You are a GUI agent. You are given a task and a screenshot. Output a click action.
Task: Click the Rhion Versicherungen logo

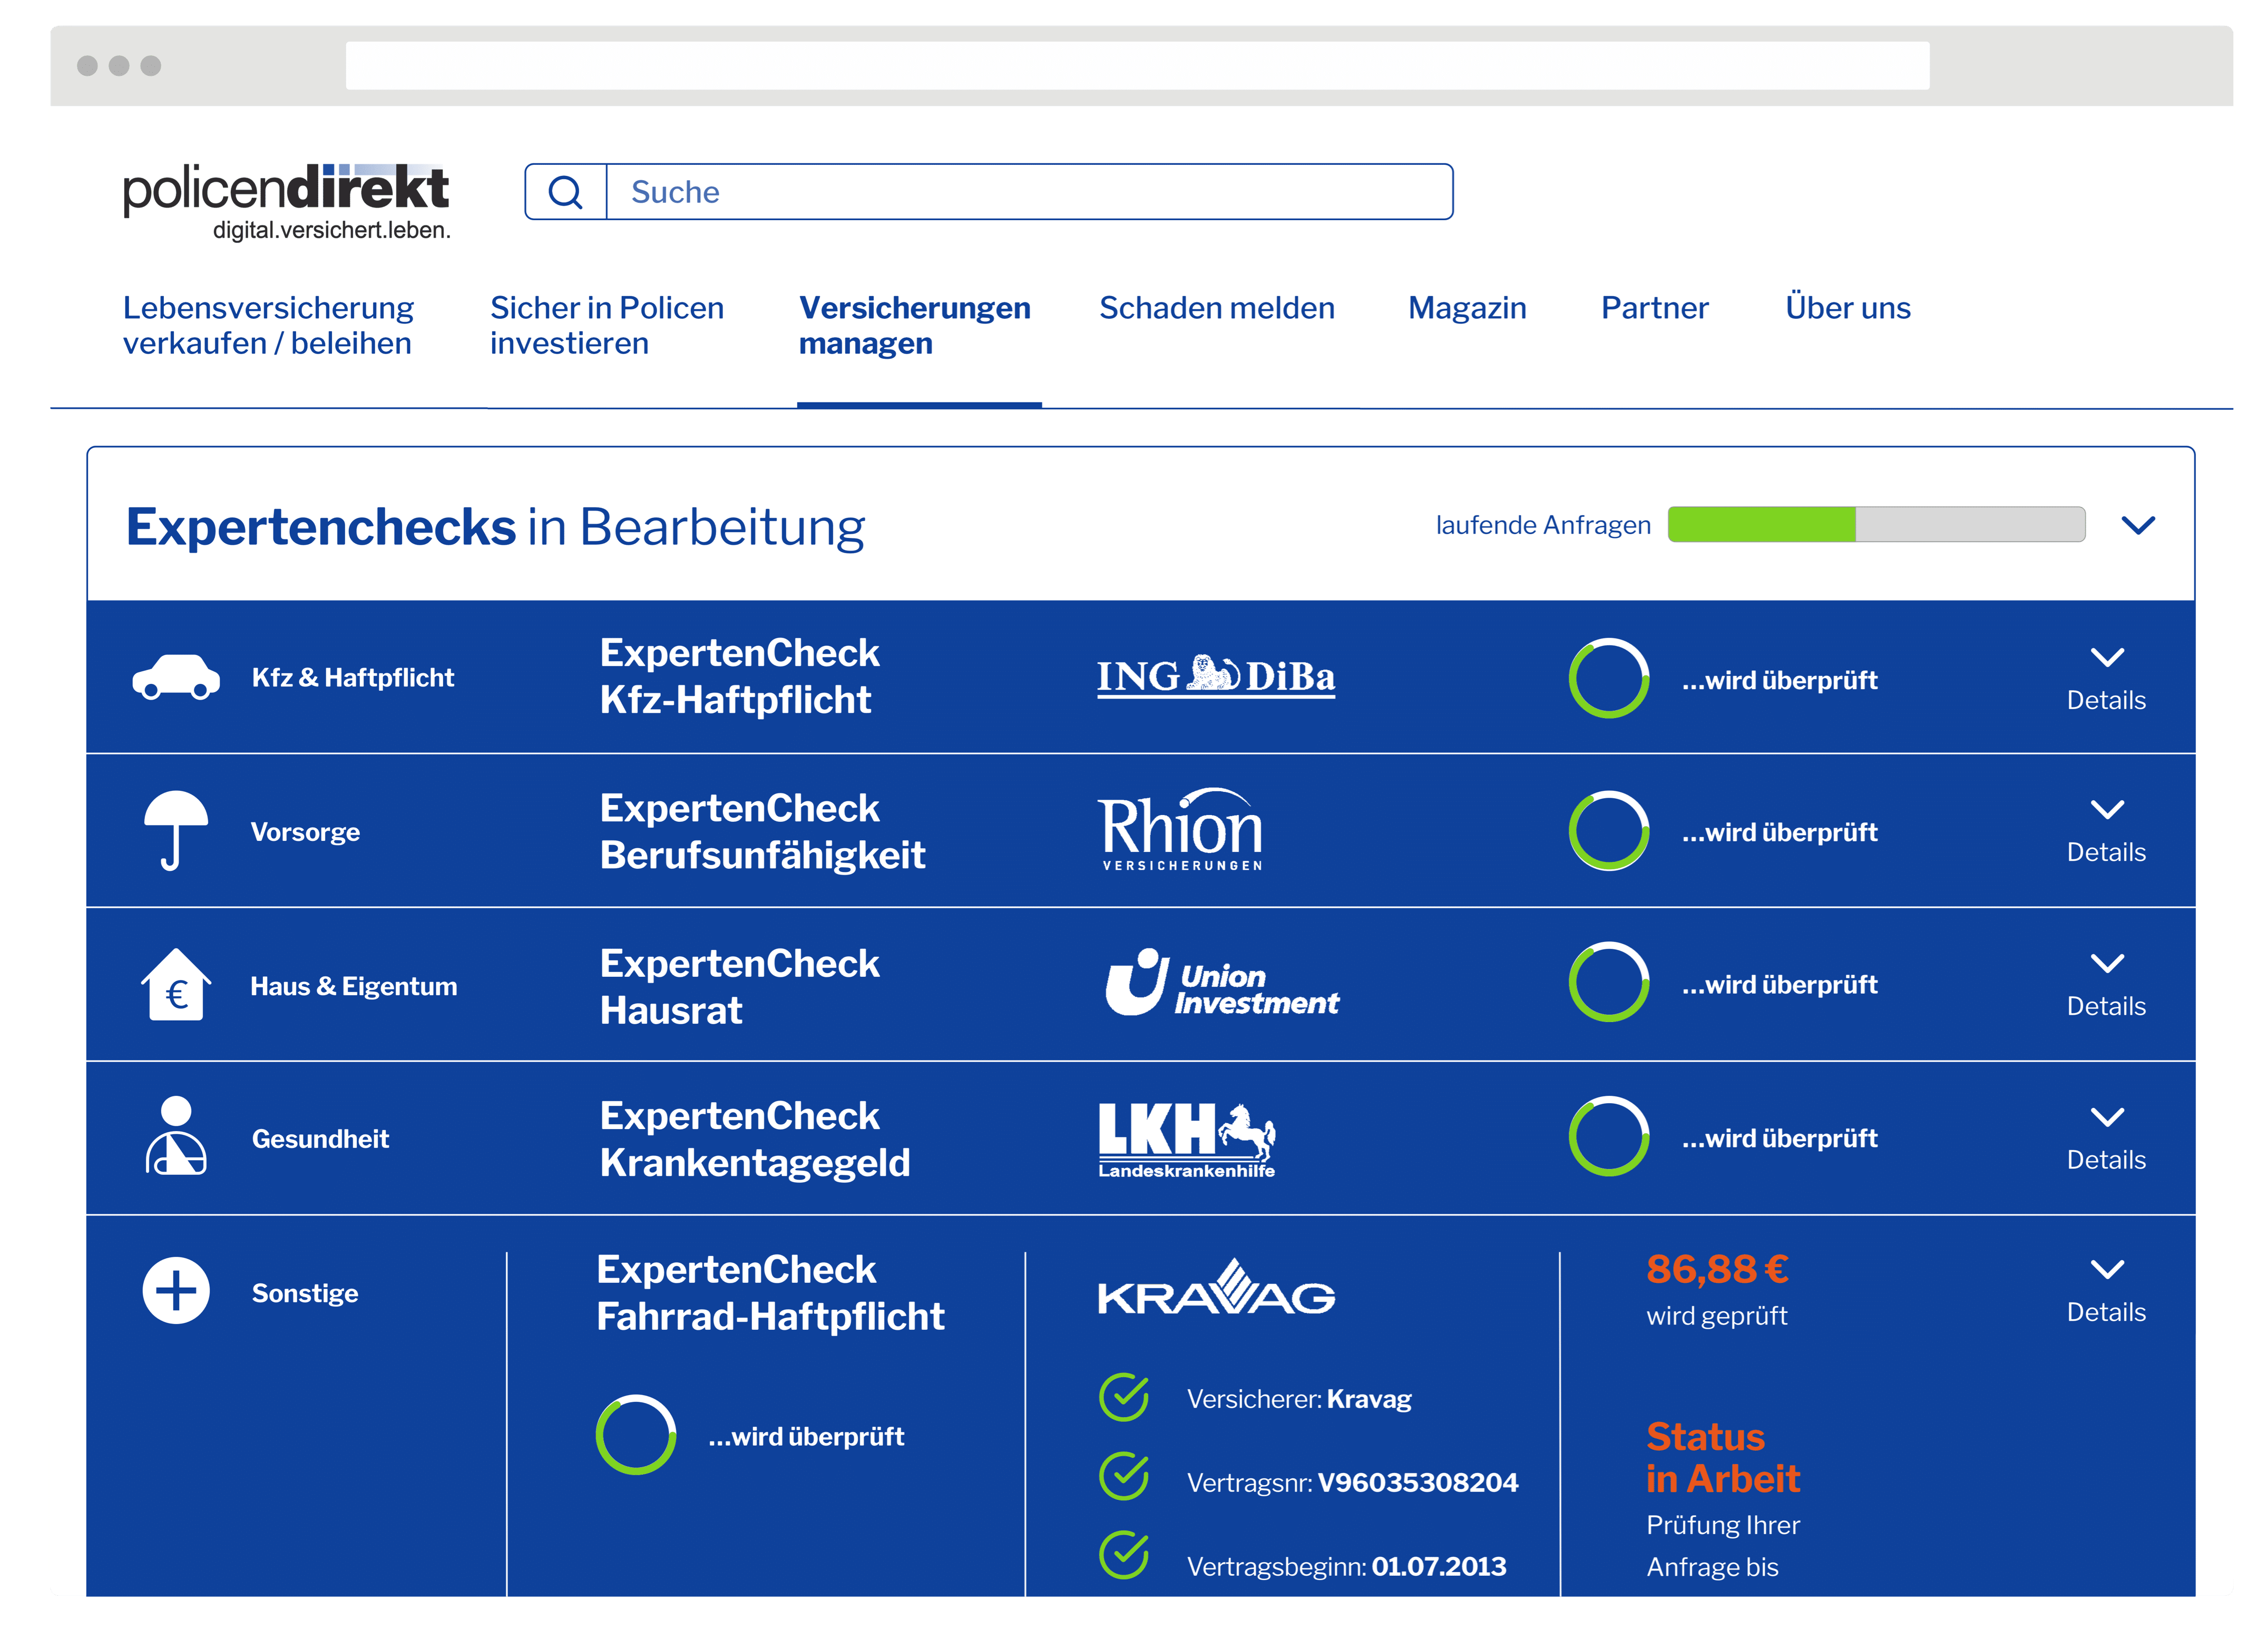pyautogui.click(x=1181, y=829)
